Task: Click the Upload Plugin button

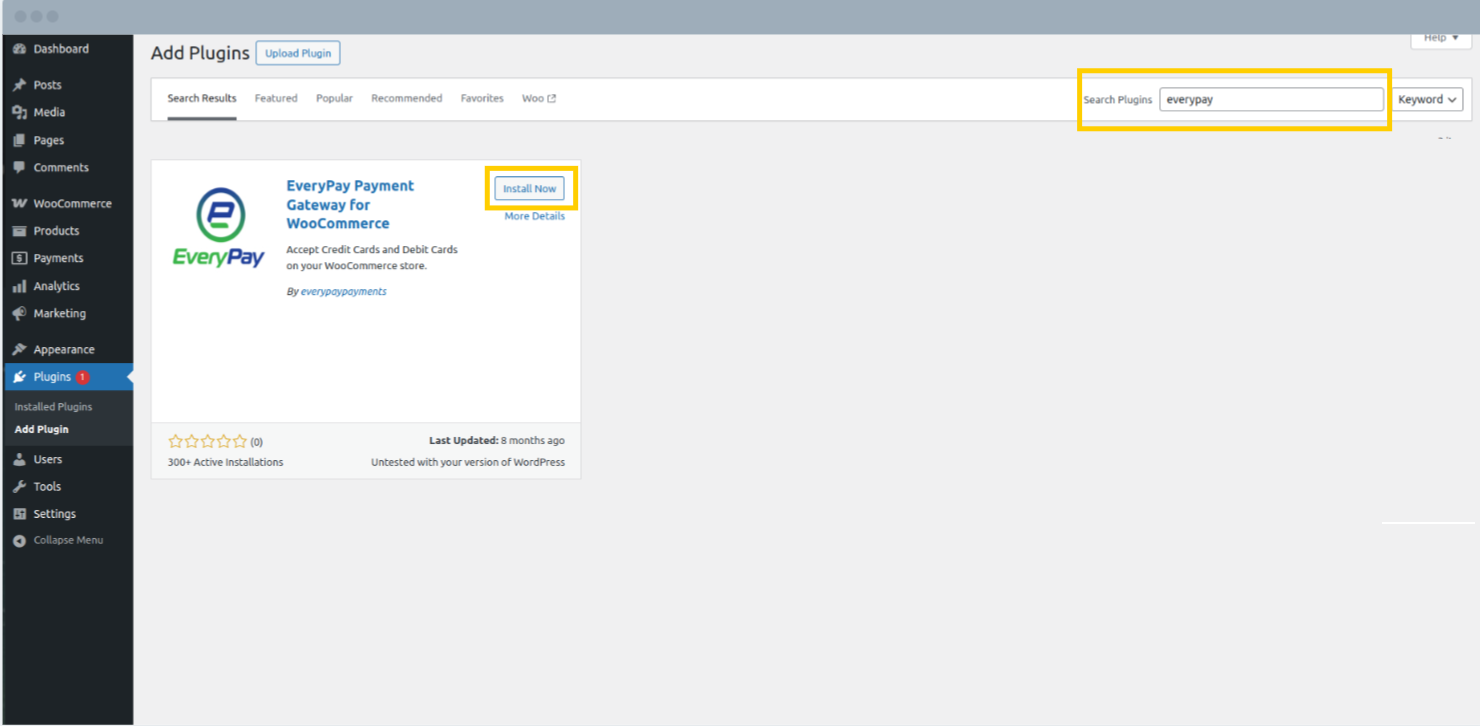Action: pyautogui.click(x=298, y=53)
